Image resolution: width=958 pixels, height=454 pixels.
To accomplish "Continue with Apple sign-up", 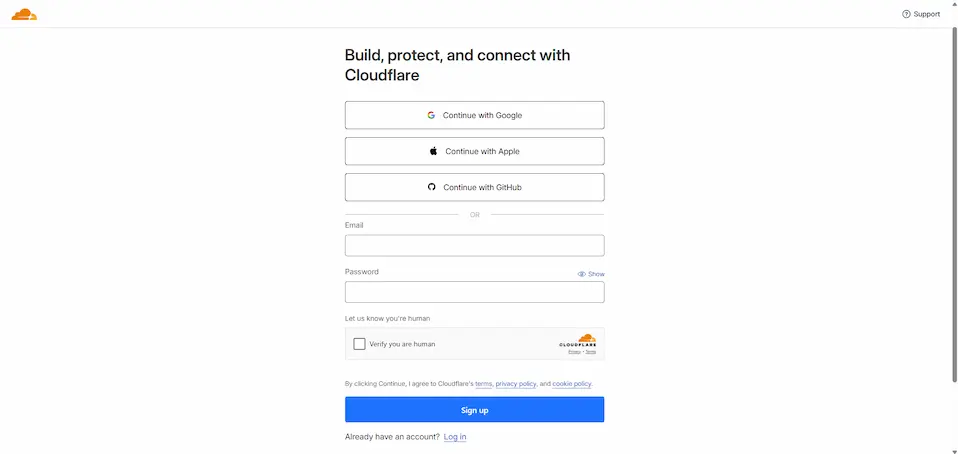I will point(474,151).
